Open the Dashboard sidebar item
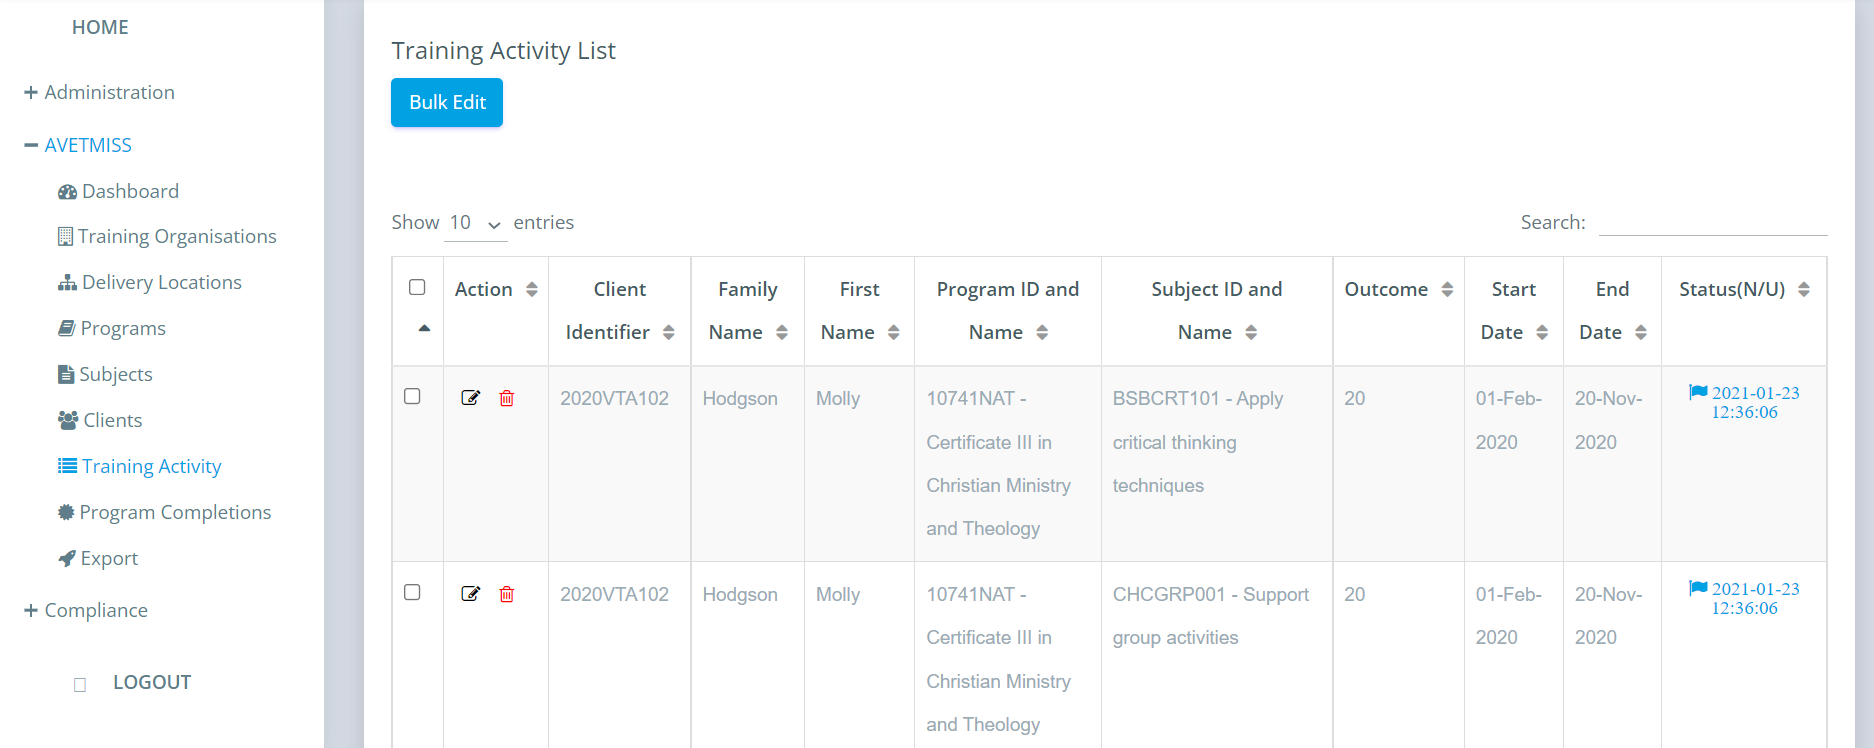 tap(119, 191)
